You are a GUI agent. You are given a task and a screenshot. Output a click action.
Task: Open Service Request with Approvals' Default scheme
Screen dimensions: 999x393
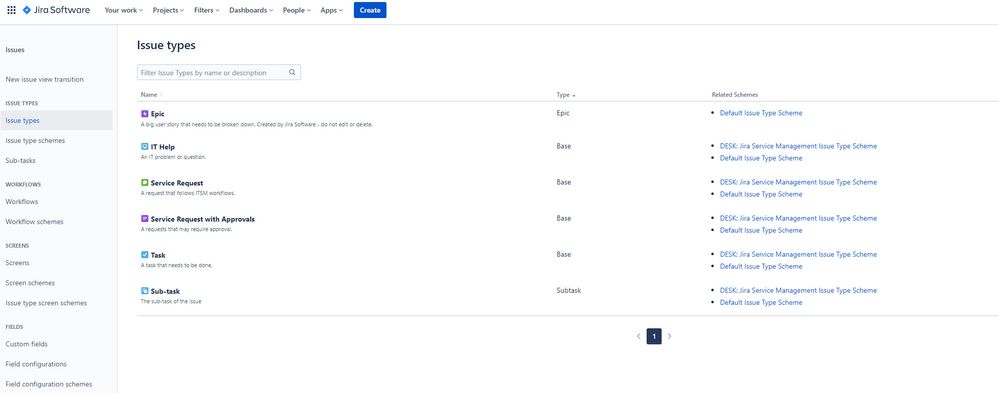click(761, 231)
